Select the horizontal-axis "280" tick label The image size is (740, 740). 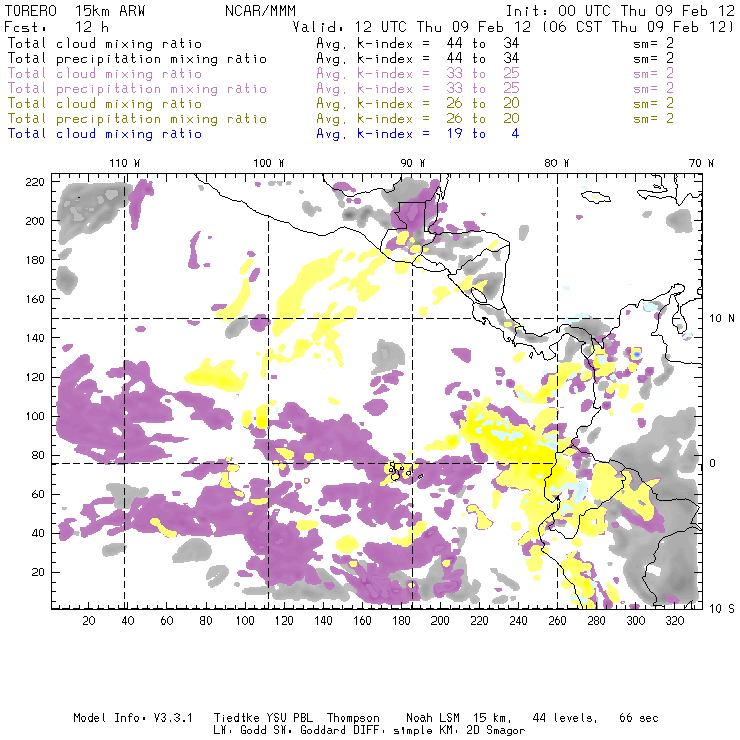(597, 621)
